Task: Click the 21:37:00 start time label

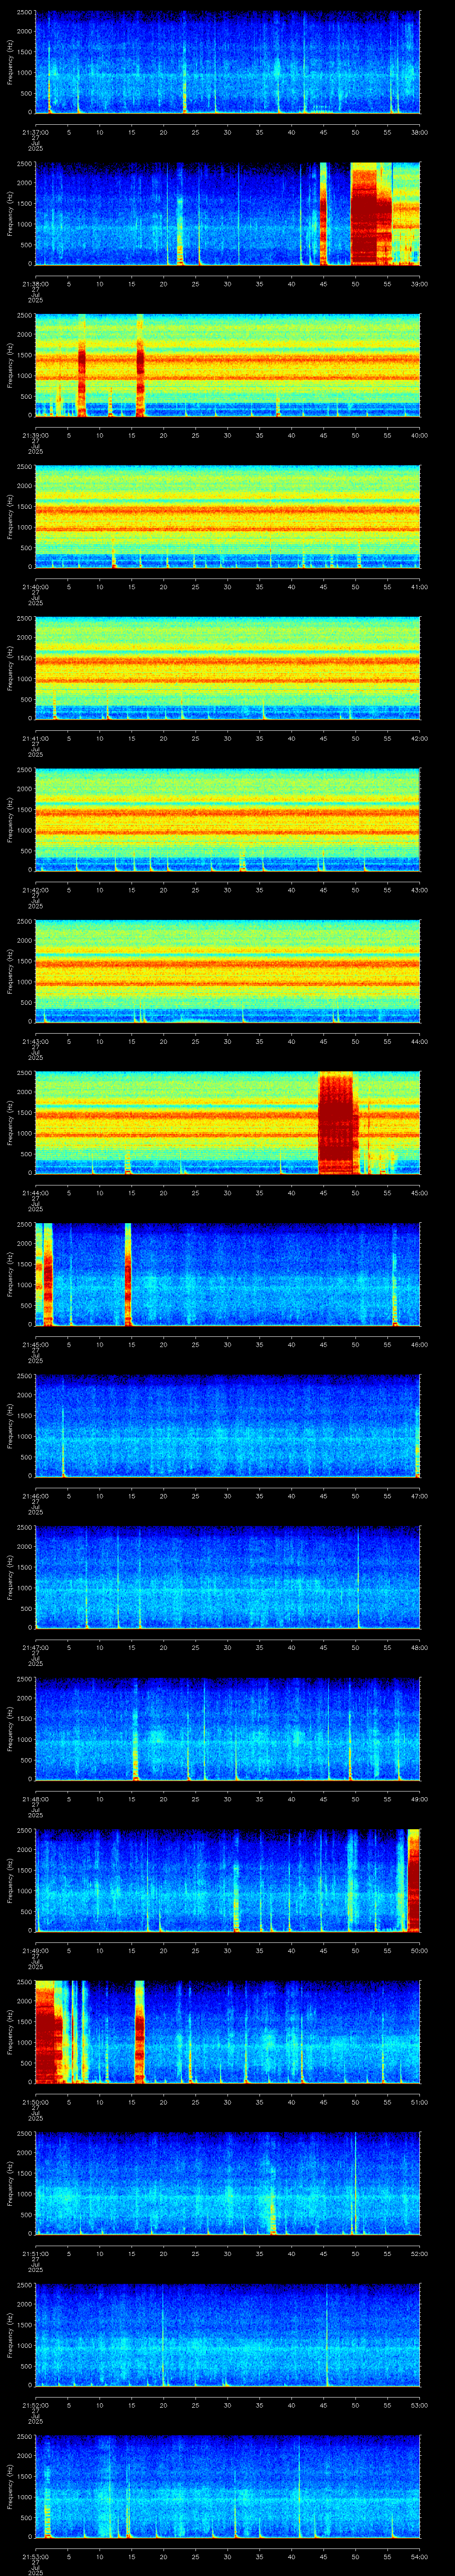Action: coord(35,132)
